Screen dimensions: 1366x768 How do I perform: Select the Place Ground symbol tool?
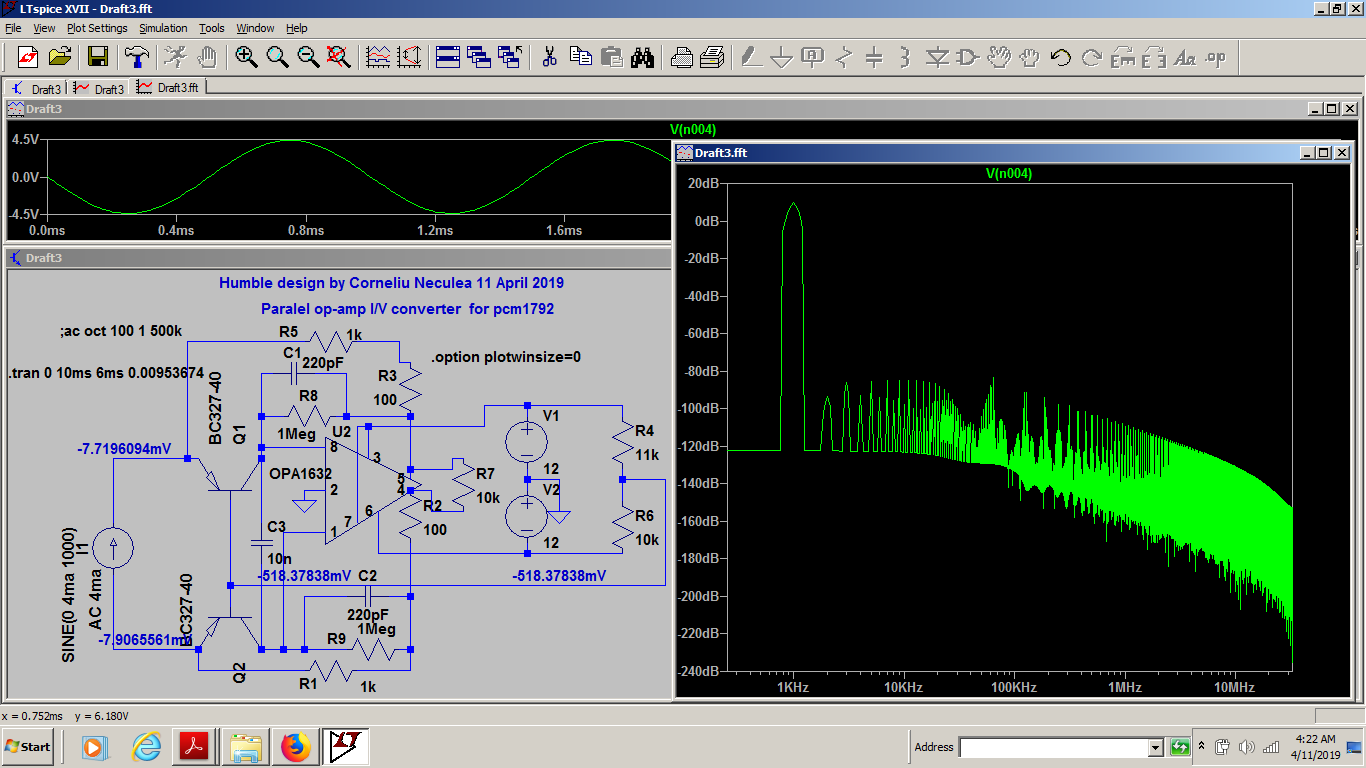pos(782,57)
